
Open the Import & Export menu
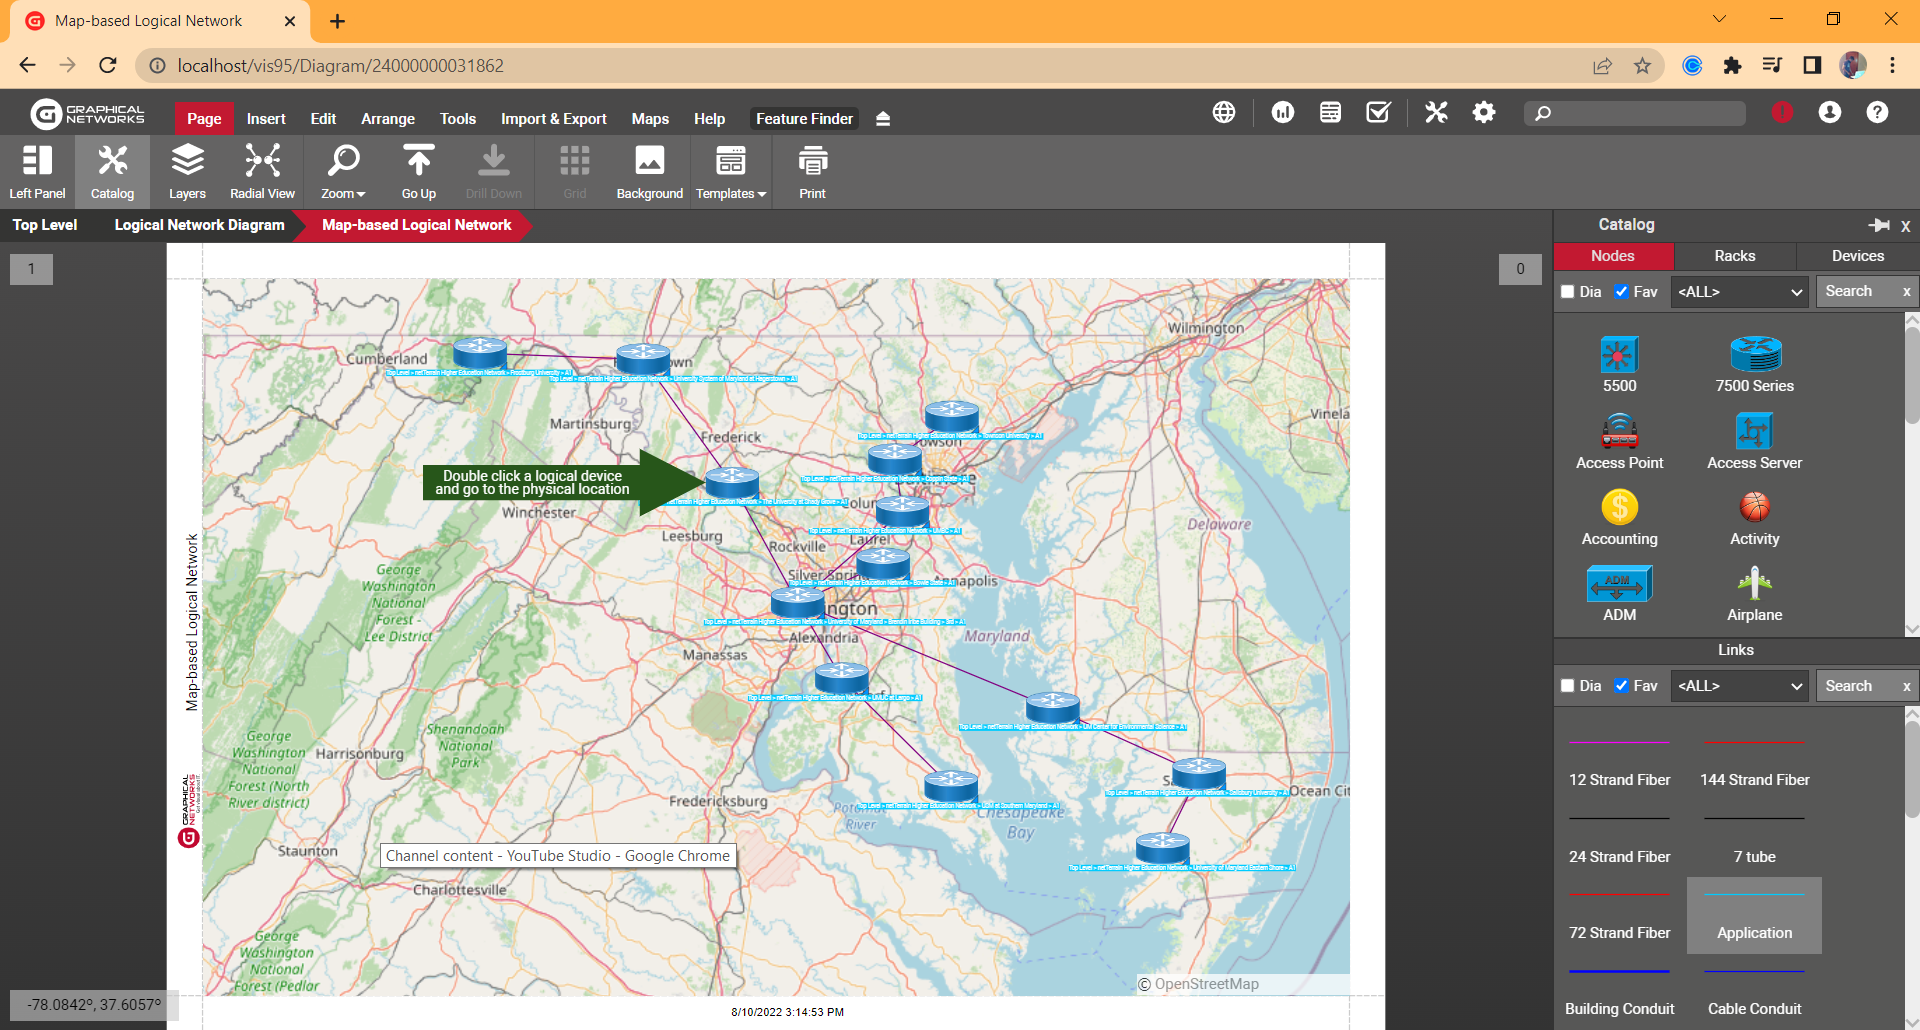point(553,119)
